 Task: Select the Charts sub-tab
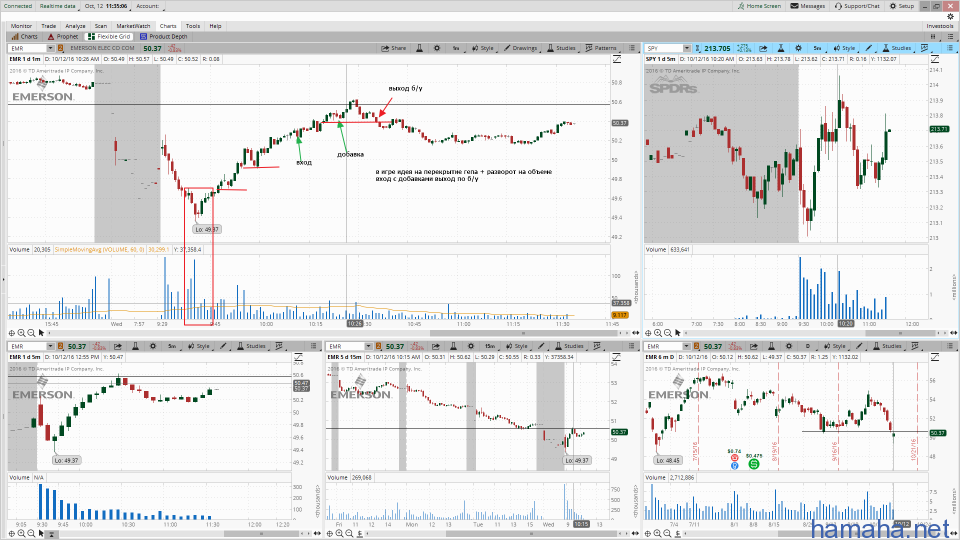24,36
